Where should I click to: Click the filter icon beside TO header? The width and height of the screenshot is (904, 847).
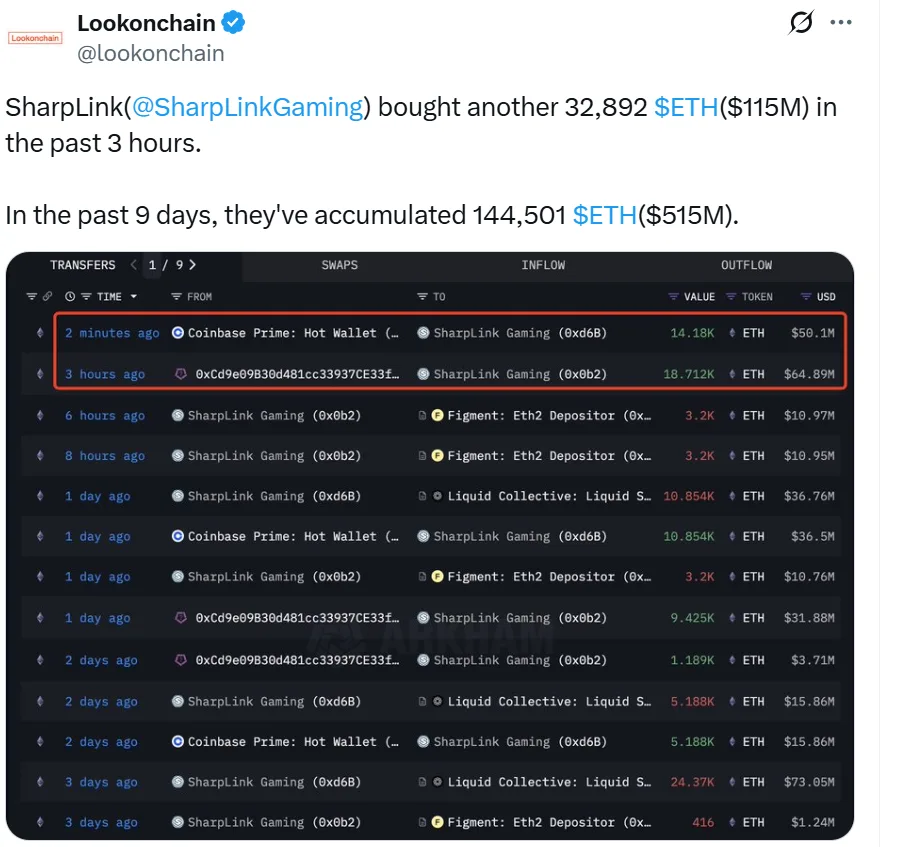[423, 297]
